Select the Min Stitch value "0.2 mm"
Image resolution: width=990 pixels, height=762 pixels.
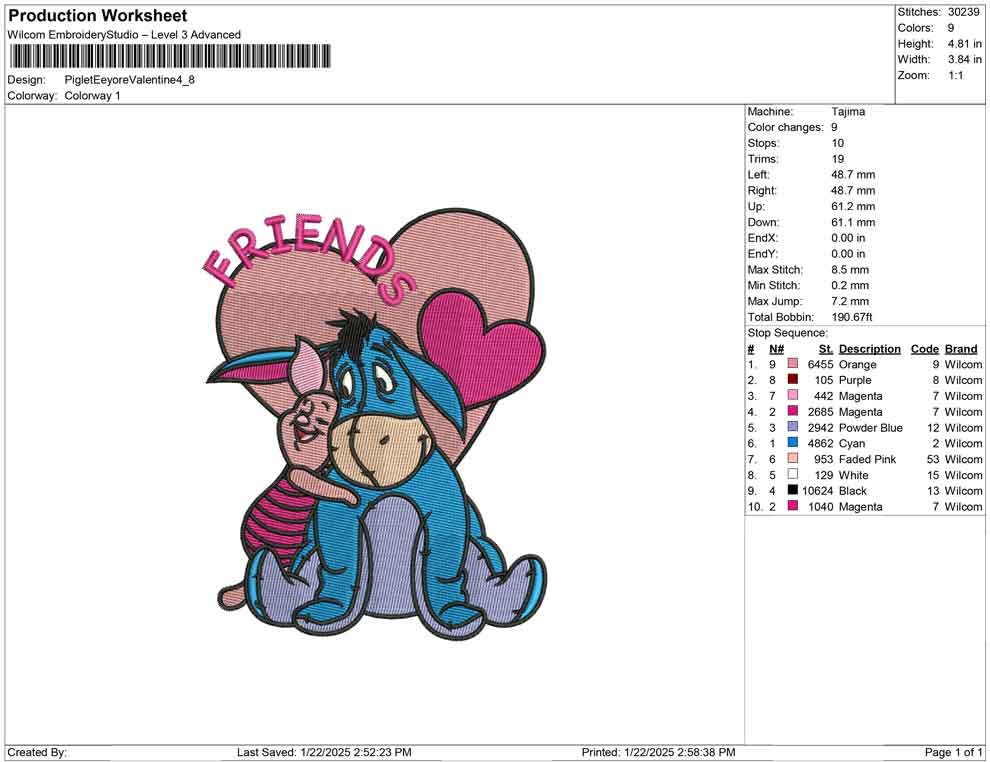[850, 285]
